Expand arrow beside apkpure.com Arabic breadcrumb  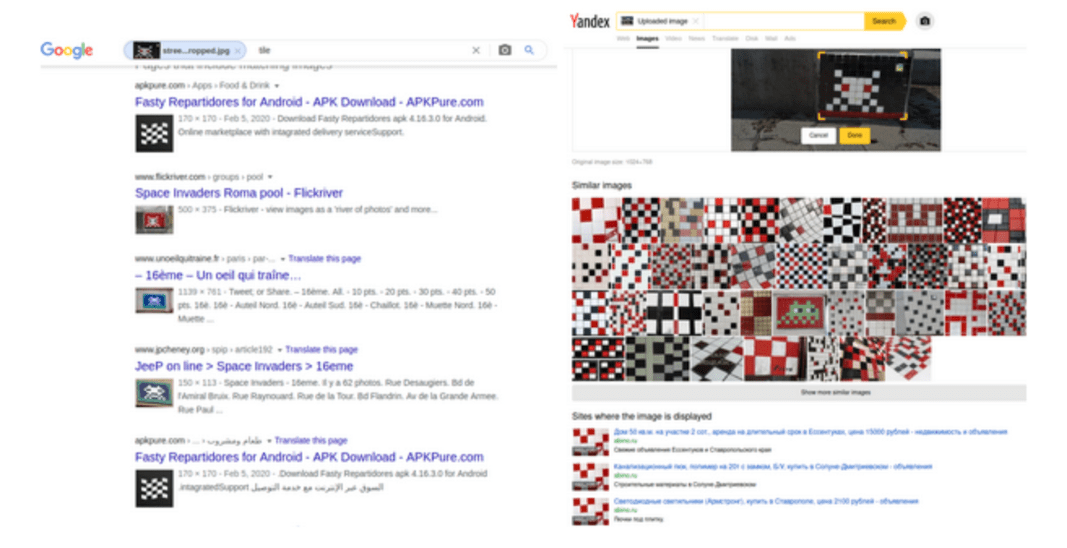coord(269,441)
